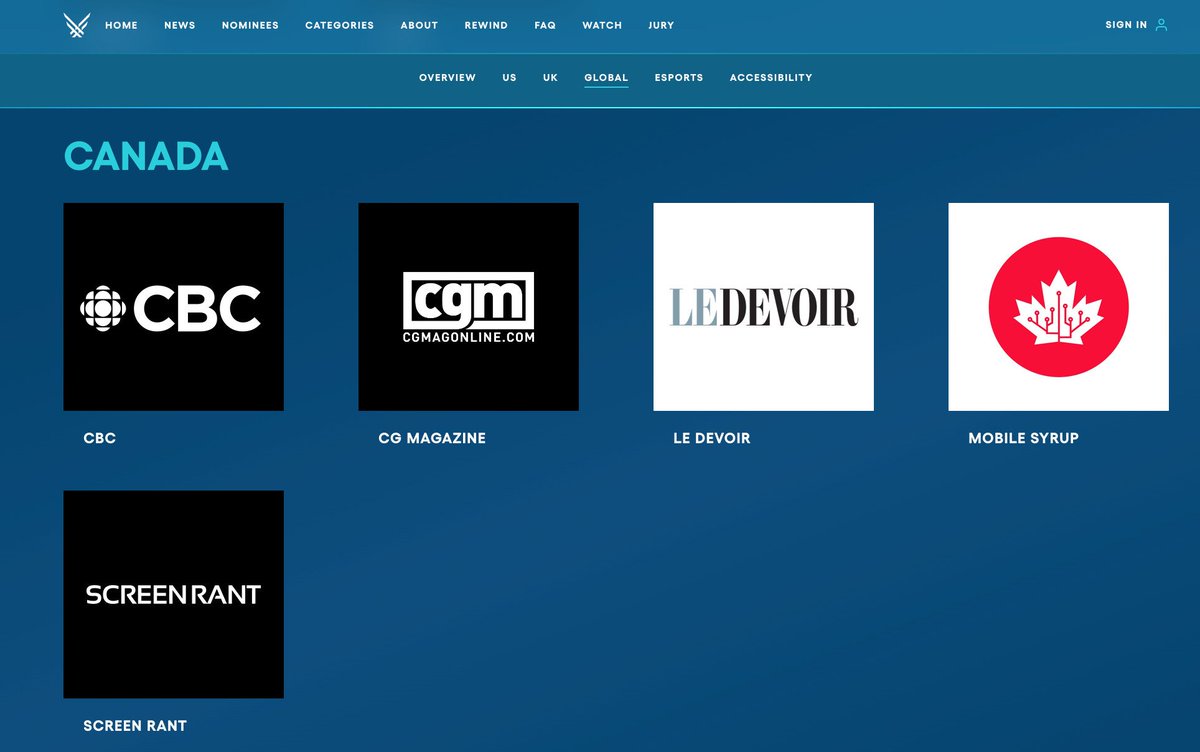This screenshot has height=752, width=1200.
Task: Click the Screen Rant logo tile
Action: coord(173,594)
